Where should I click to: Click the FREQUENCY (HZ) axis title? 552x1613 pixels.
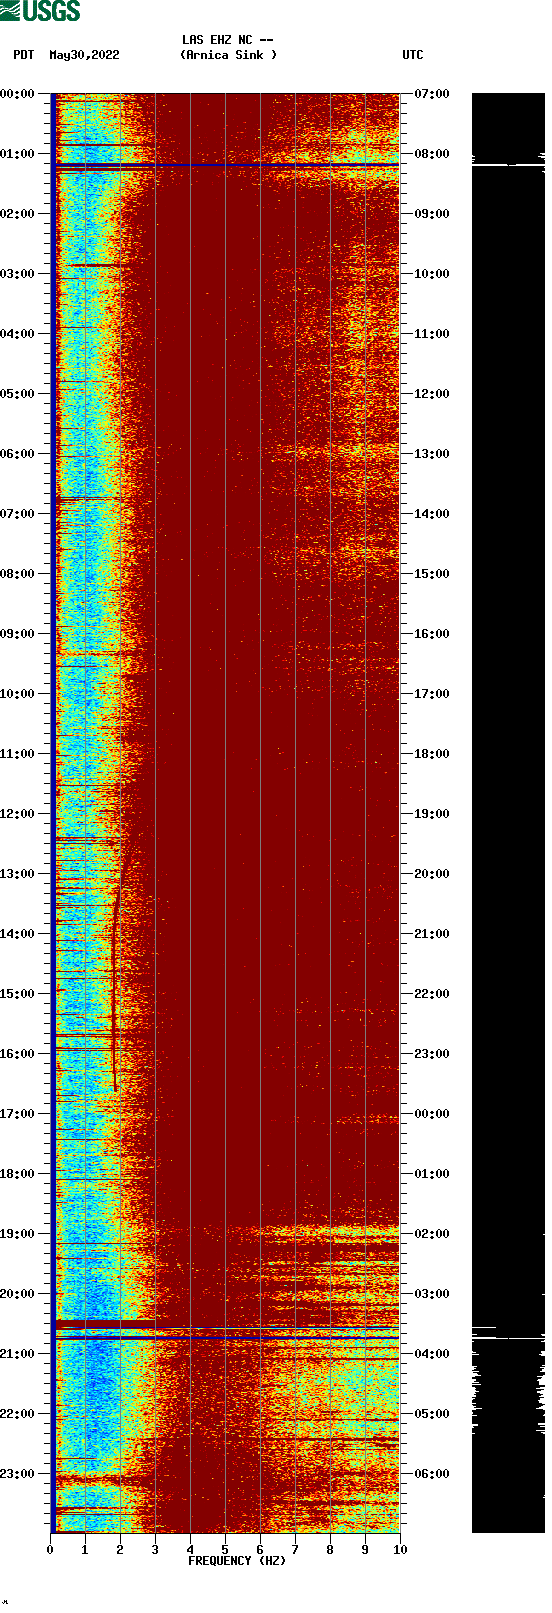pos(237,1561)
